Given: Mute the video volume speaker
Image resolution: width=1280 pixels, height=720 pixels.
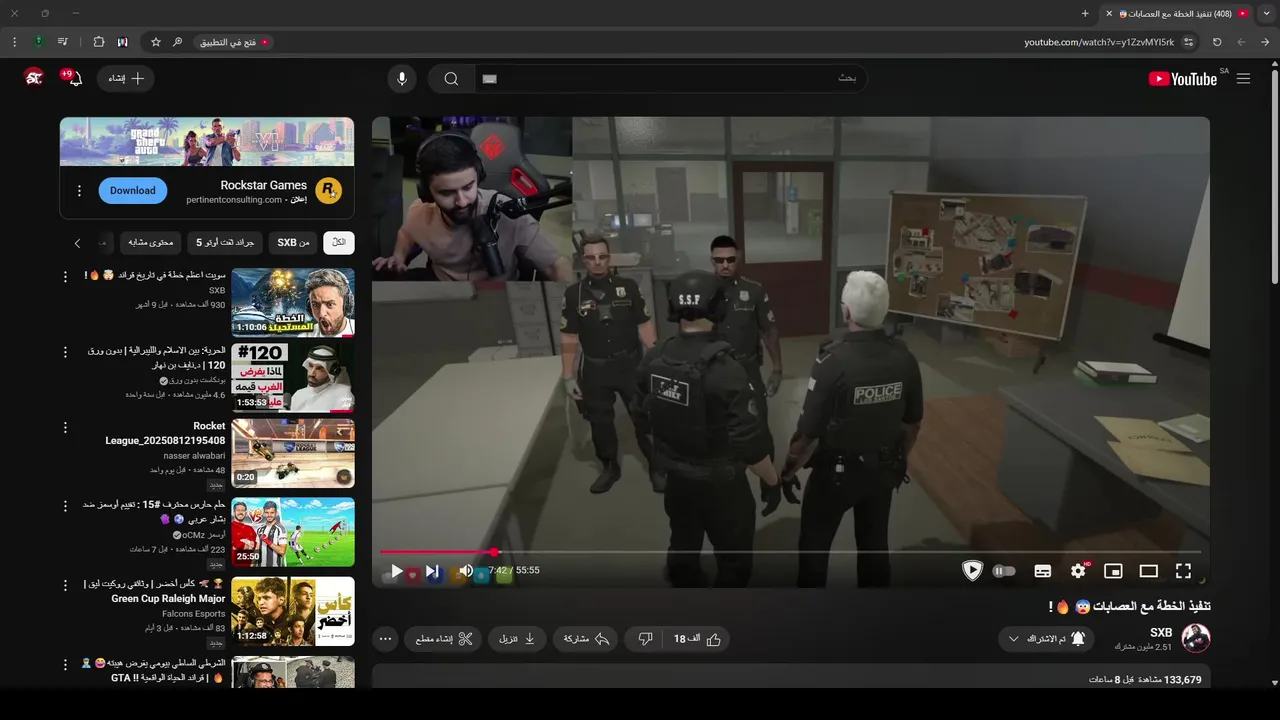Looking at the screenshot, I should point(466,571).
